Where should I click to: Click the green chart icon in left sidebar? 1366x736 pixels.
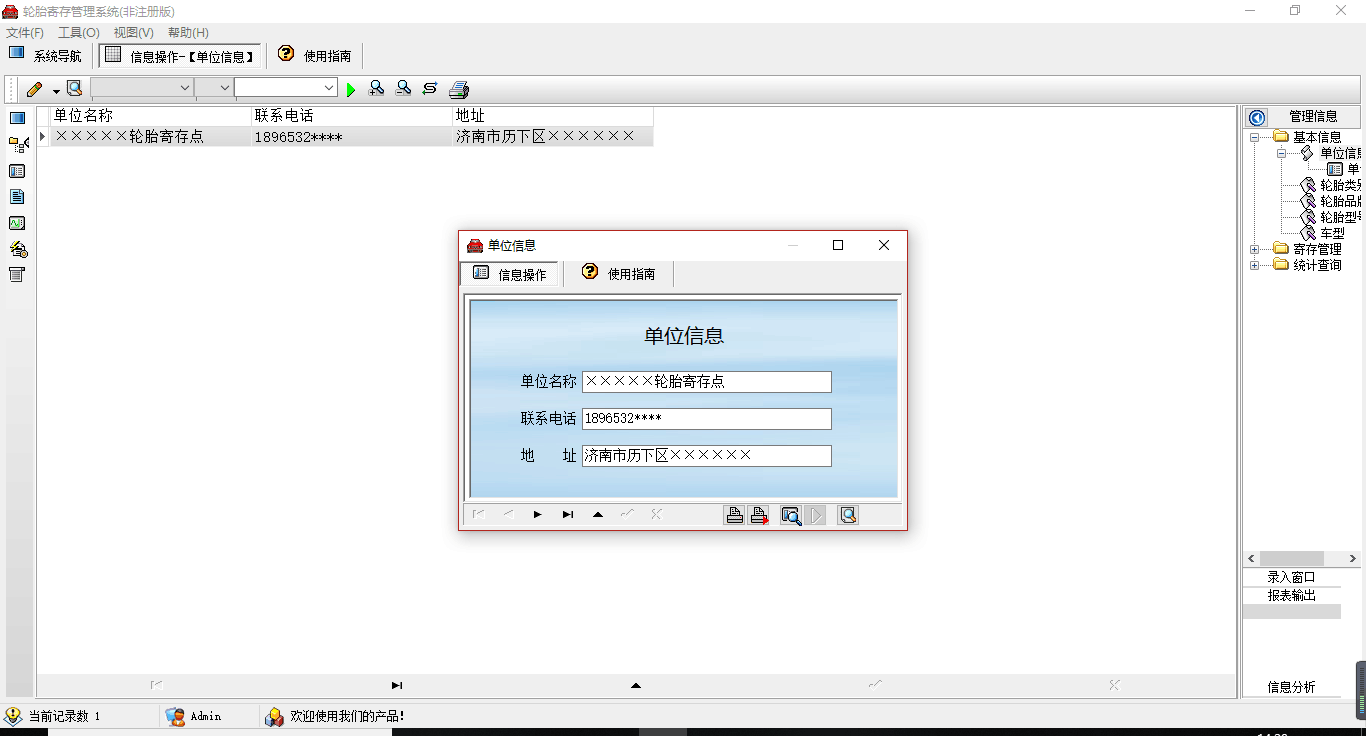tap(17, 223)
